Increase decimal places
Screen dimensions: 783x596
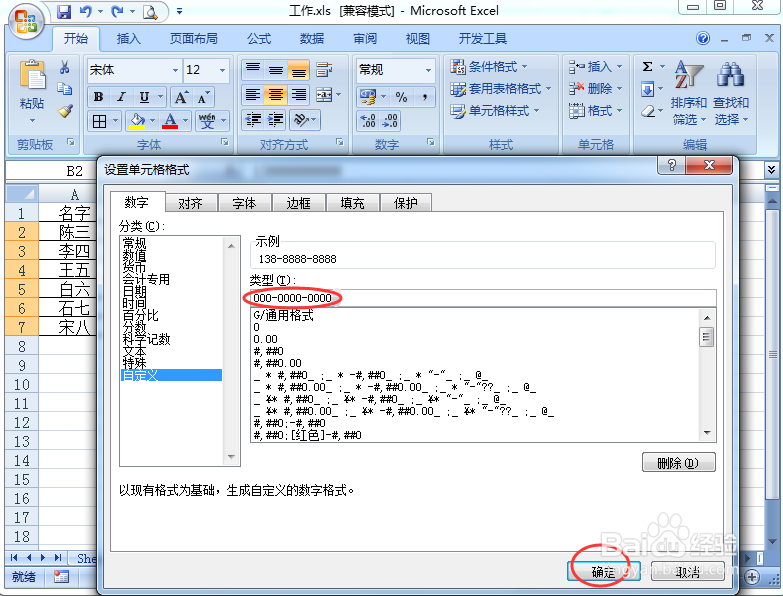click(x=368, y=120)
